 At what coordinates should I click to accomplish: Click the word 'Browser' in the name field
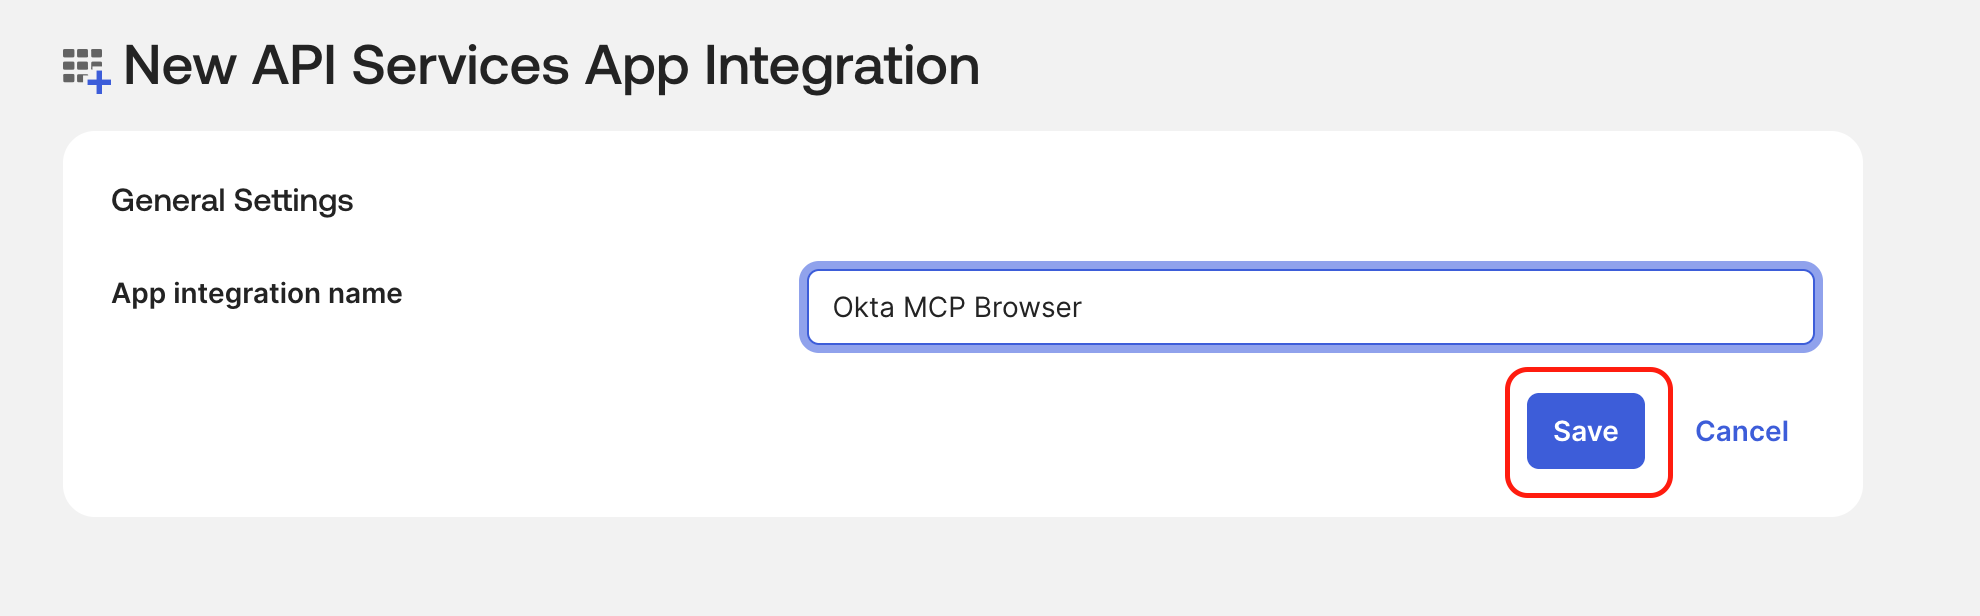point(1028,307)
